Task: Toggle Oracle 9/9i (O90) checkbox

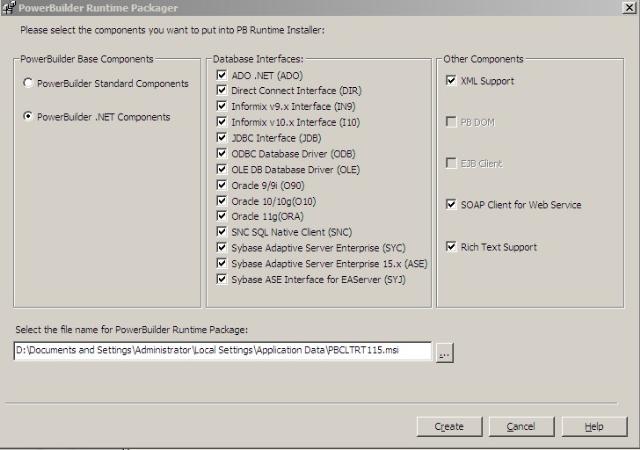Action: (222, 185)
